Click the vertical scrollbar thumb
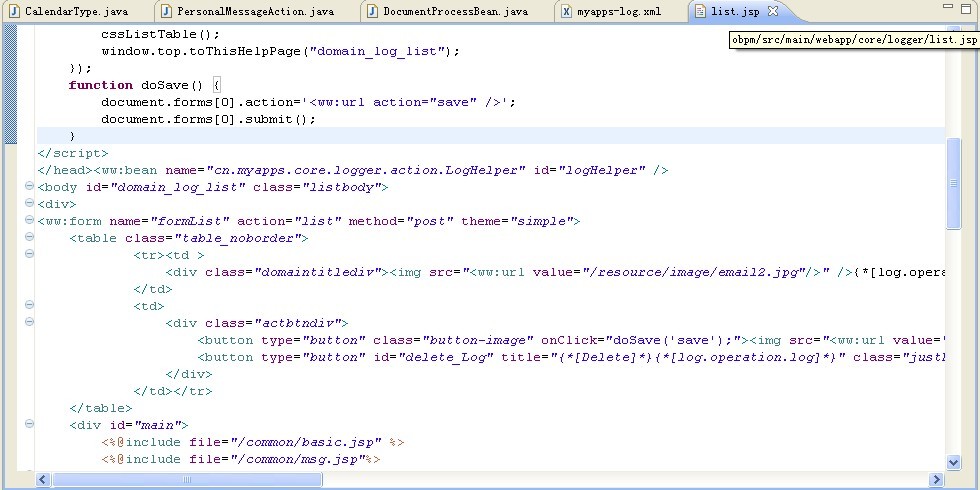 [953, 184]
